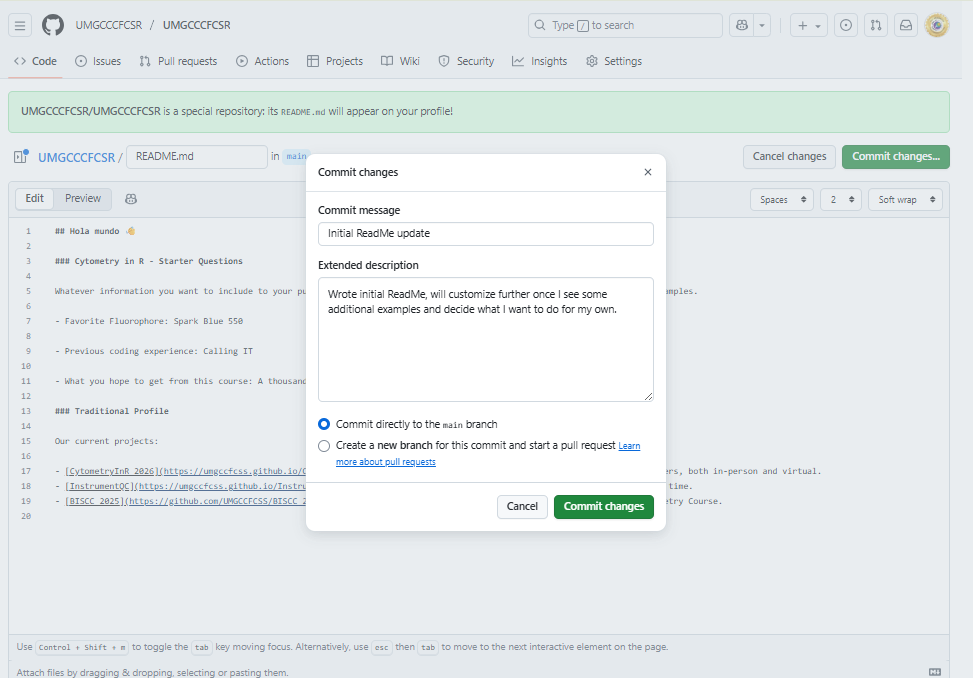The width and height of the screenshot is (973, 678).
Task: Expand the Create new plus dropdown
Action: click(808, 25)
